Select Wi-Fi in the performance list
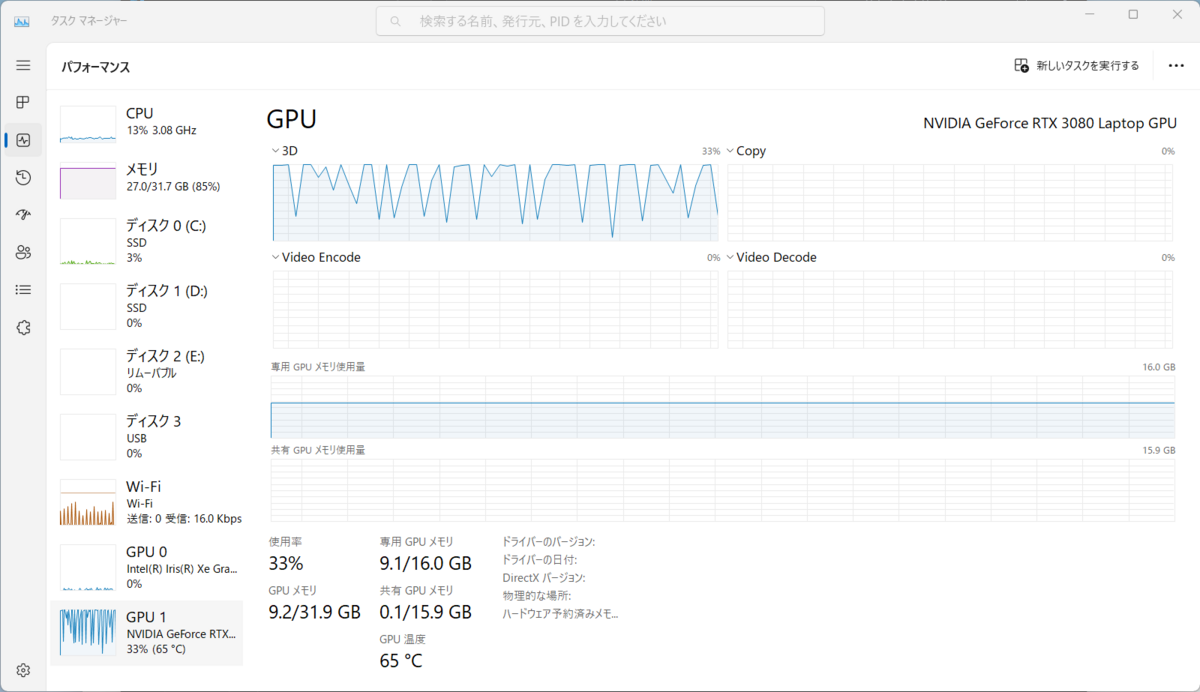 pyautogui.click(x=147, y=502)
